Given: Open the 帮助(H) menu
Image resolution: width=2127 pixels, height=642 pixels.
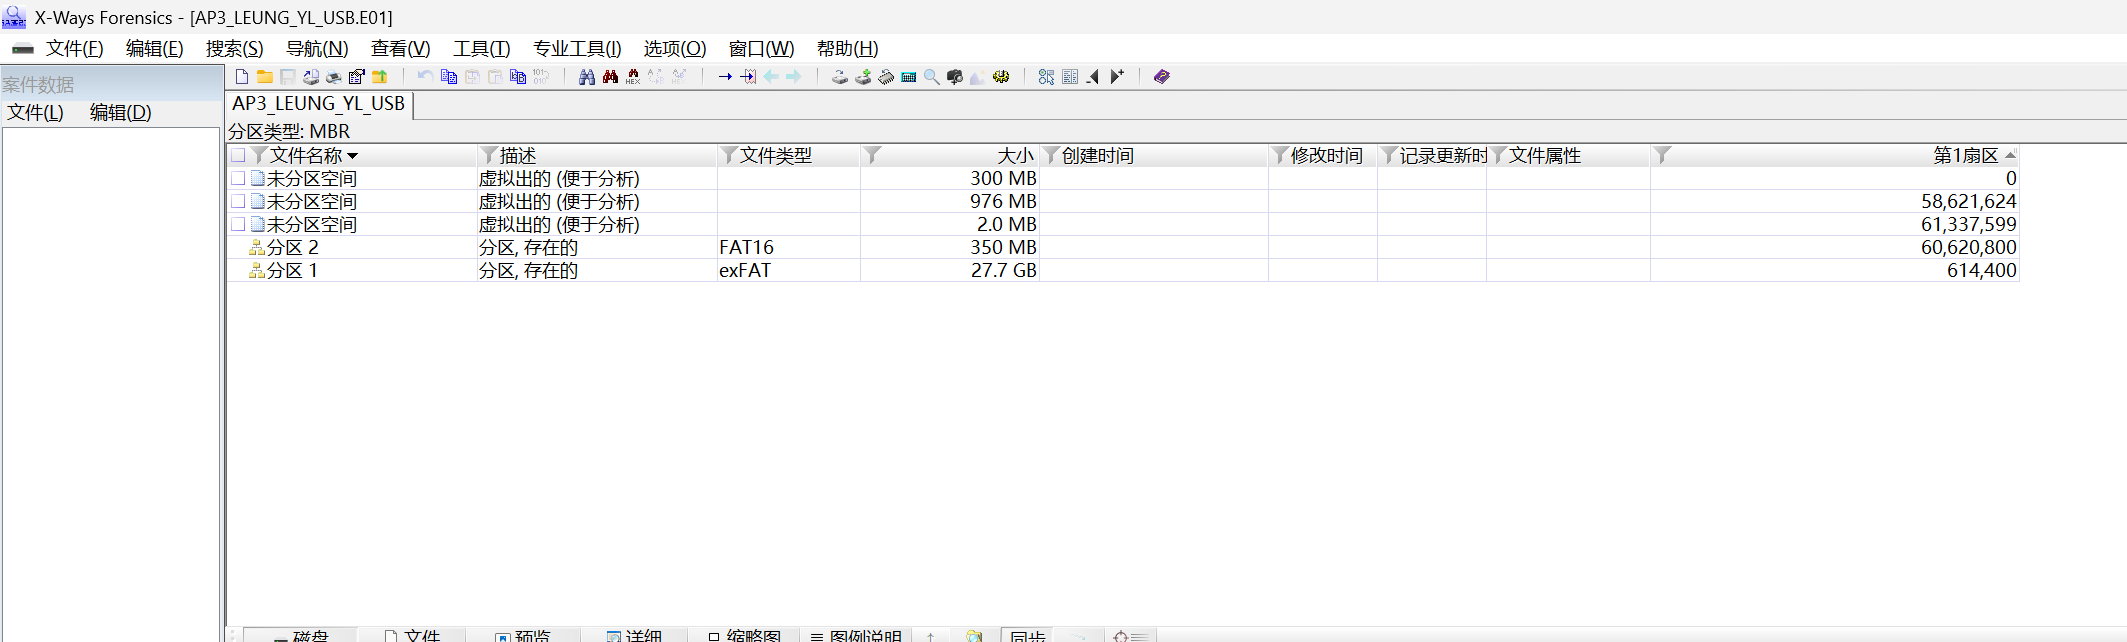Looking at the screenshot, I should 848,48.
